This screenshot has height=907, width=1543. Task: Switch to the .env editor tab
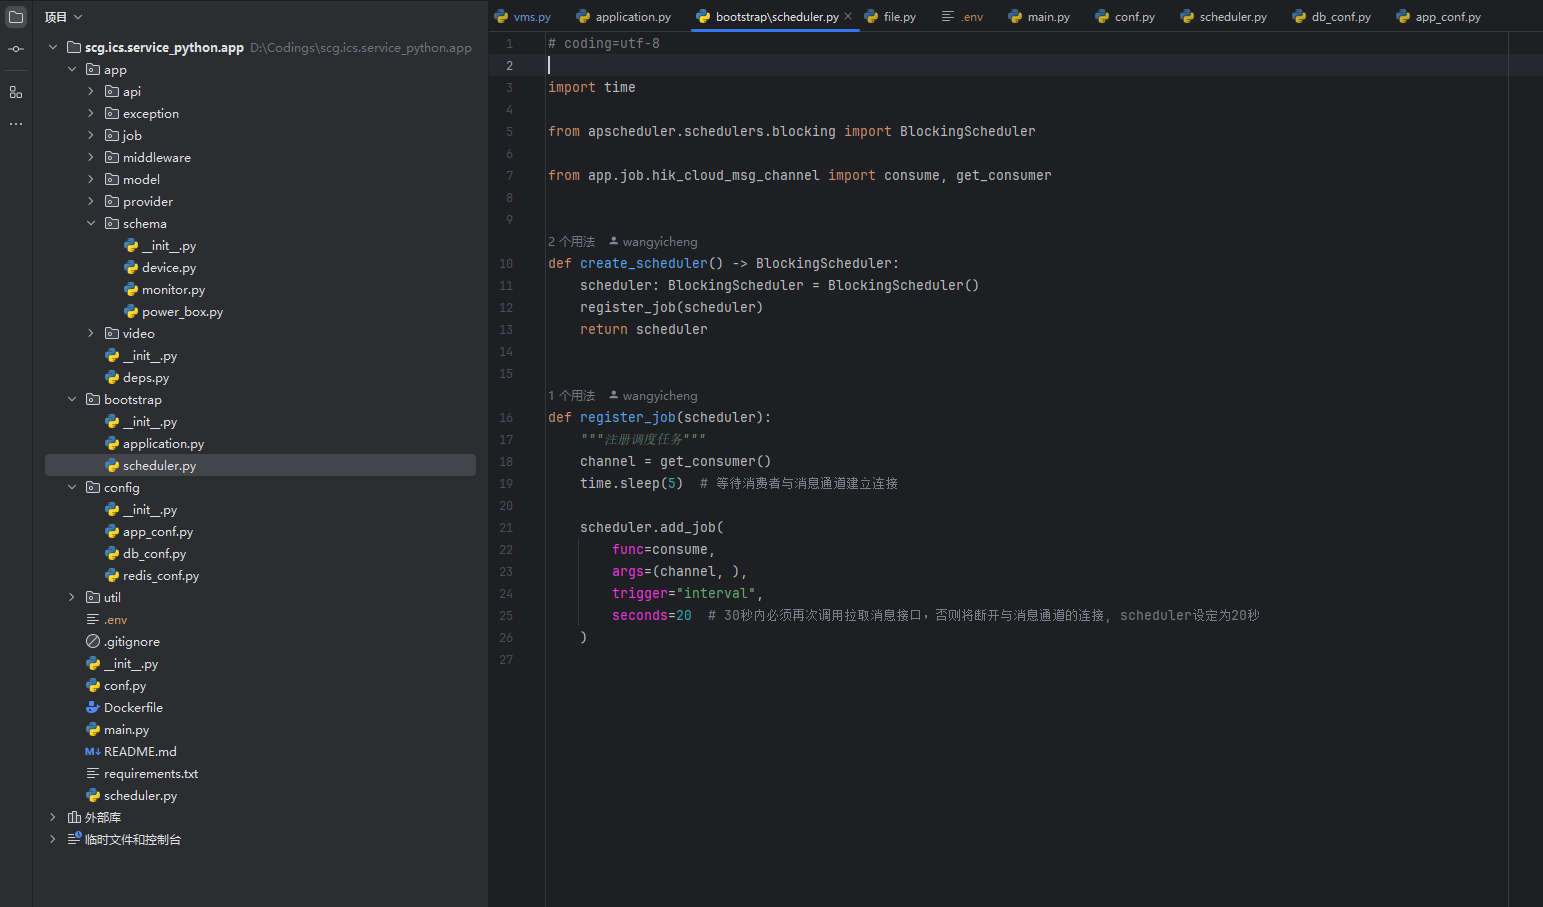(962, 17)
